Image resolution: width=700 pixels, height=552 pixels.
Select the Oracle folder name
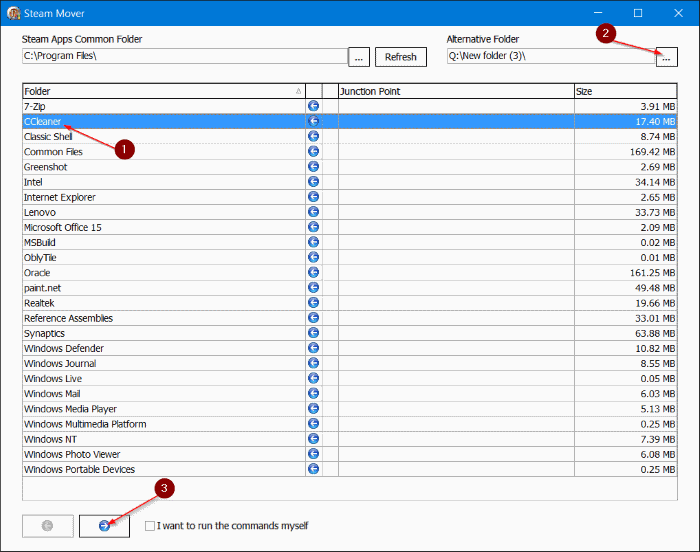coord(37,273)
